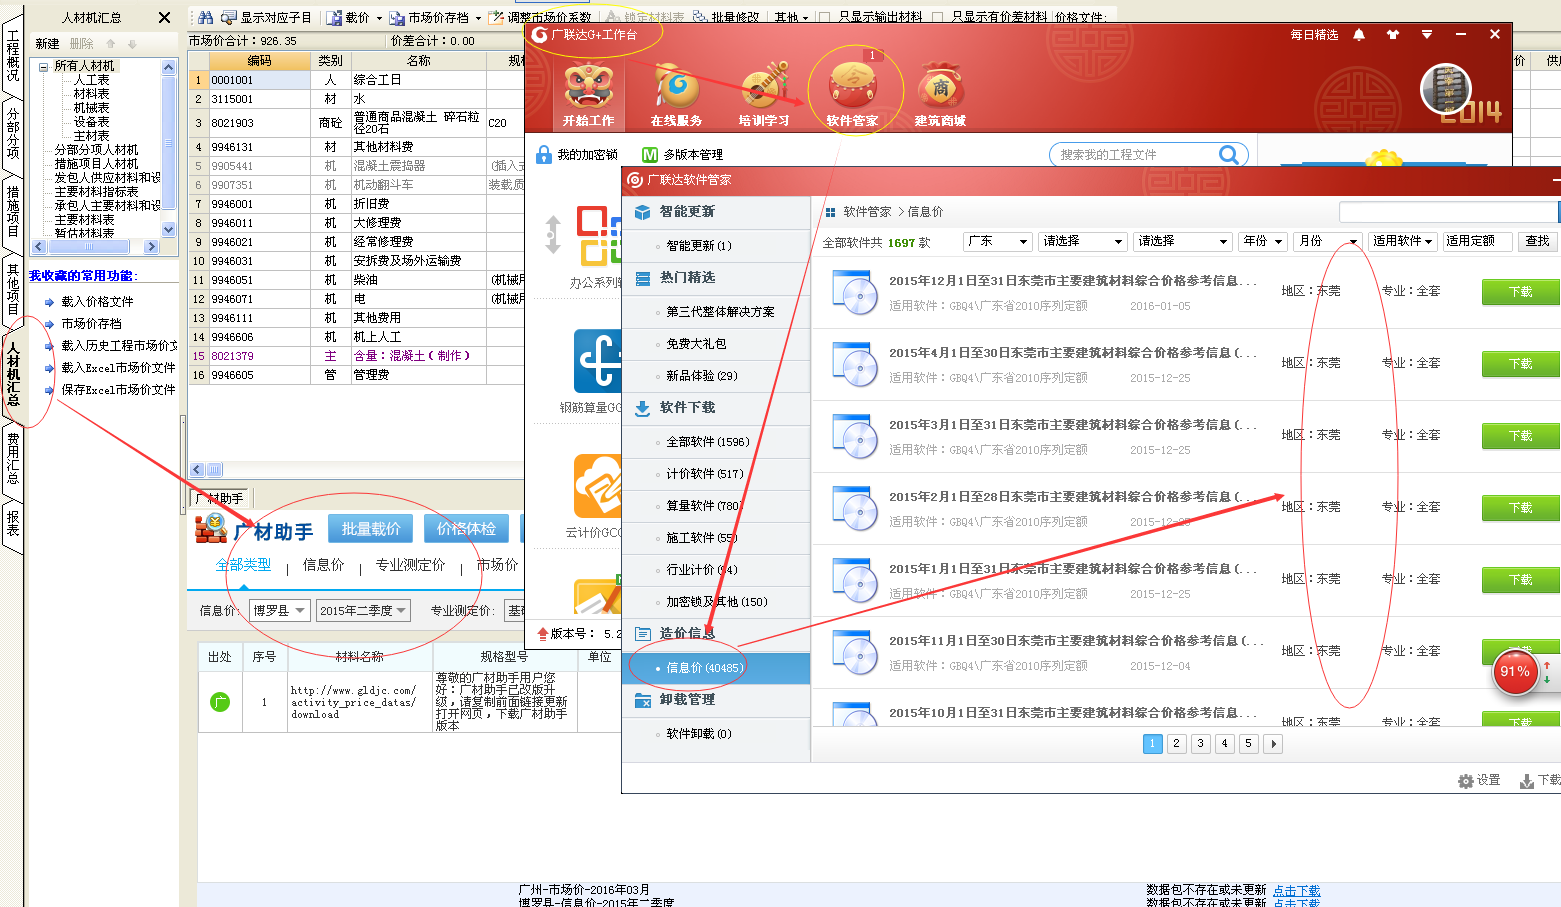Click the 价格体检 button
This screenshot has height=907, width=1561.
467,529
